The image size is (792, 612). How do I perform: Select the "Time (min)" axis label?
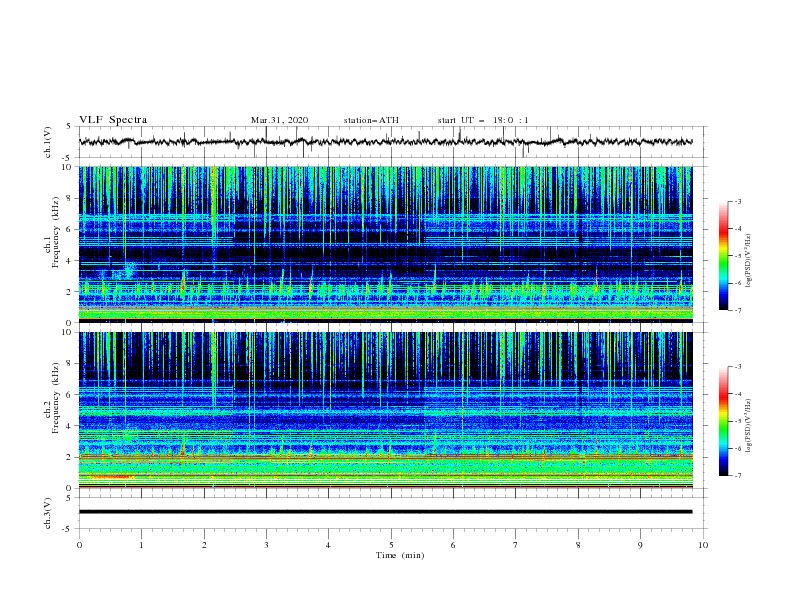[400, 555]
